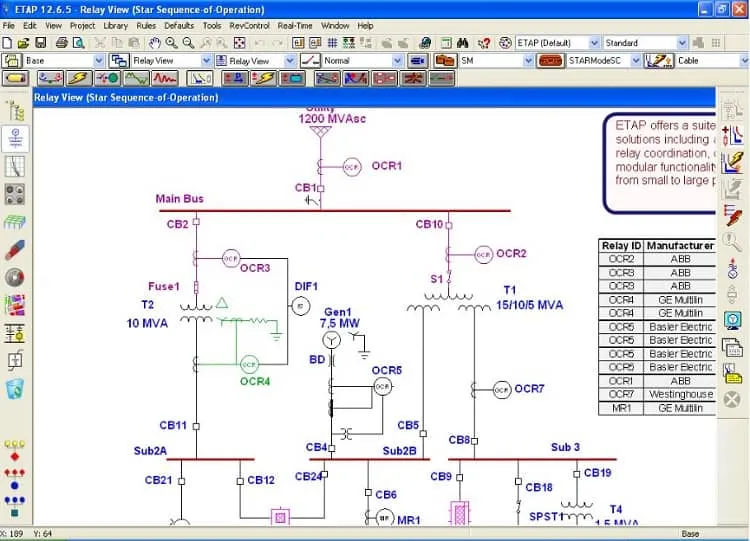Viewport: 750px width, 541px height.
Task: Click the binoculars find icon
Action: [x=463, y=43]
